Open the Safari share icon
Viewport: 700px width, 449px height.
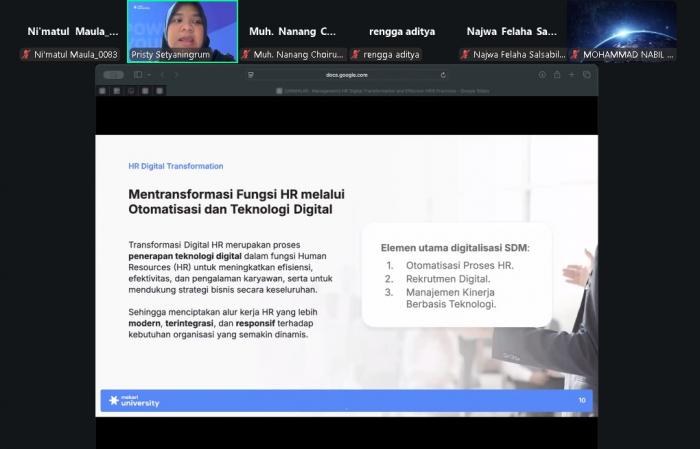[x=556, y=75]
